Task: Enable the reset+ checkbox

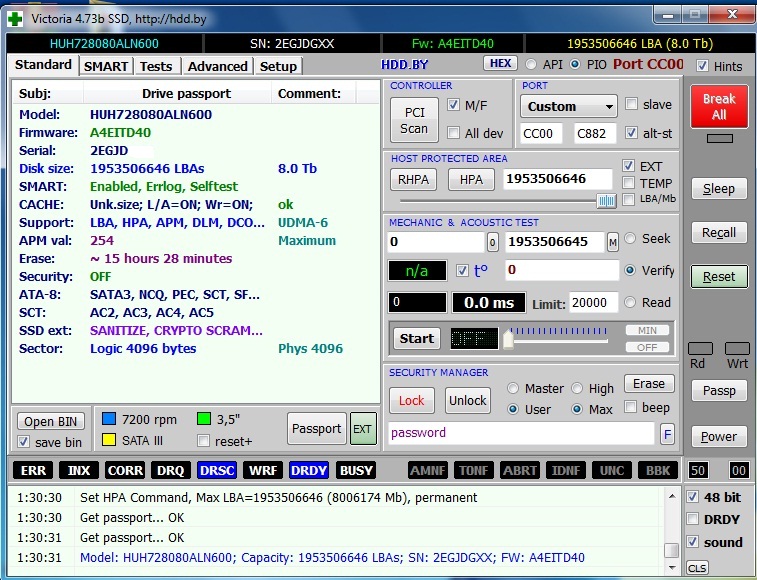Action: [204, 440]
